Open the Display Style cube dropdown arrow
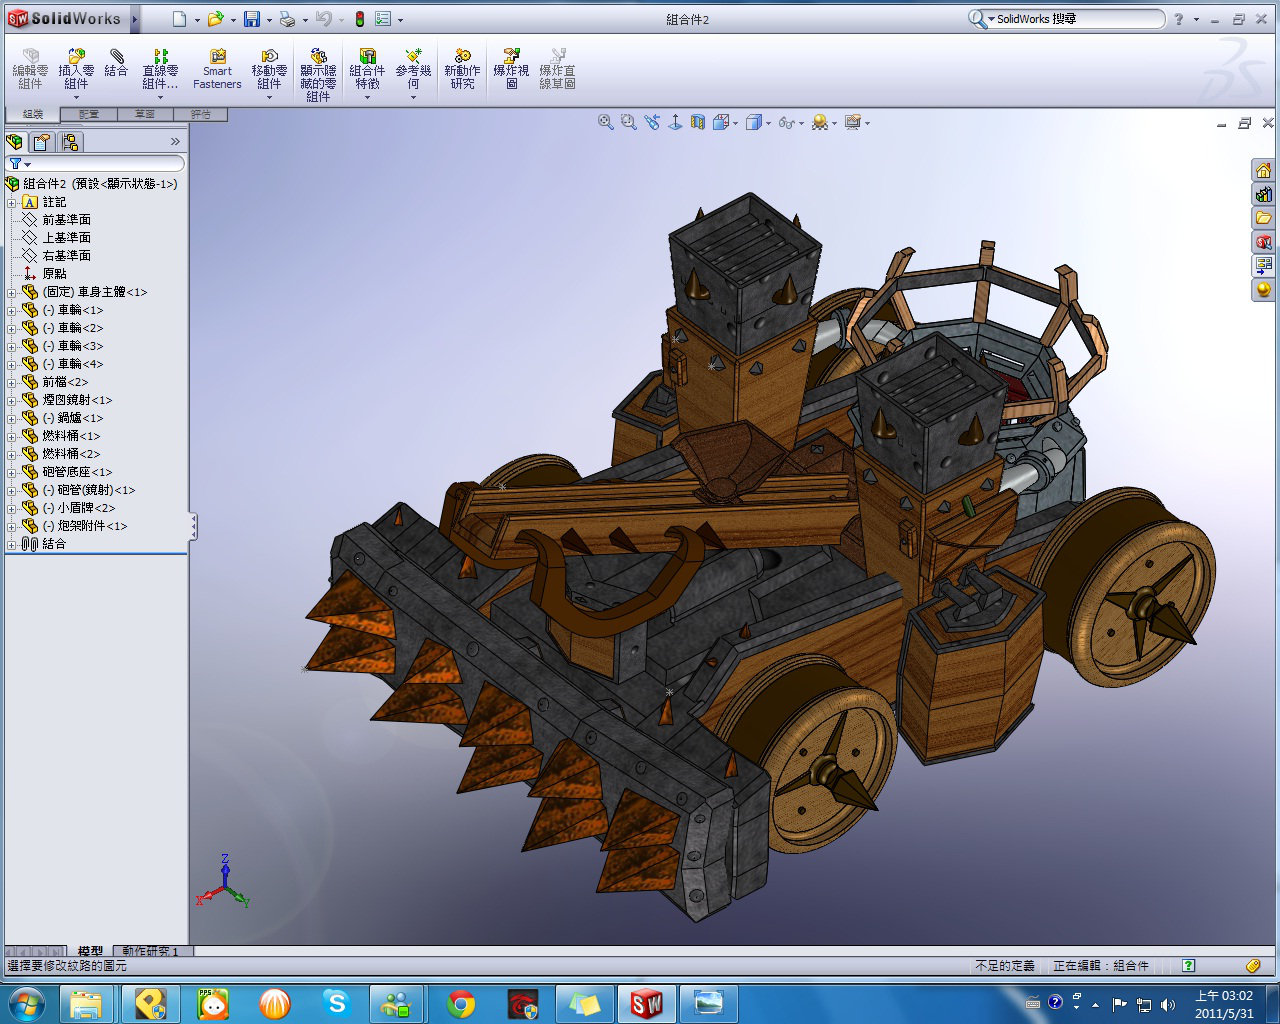The image size is (1280, 1024). [768, 124]
